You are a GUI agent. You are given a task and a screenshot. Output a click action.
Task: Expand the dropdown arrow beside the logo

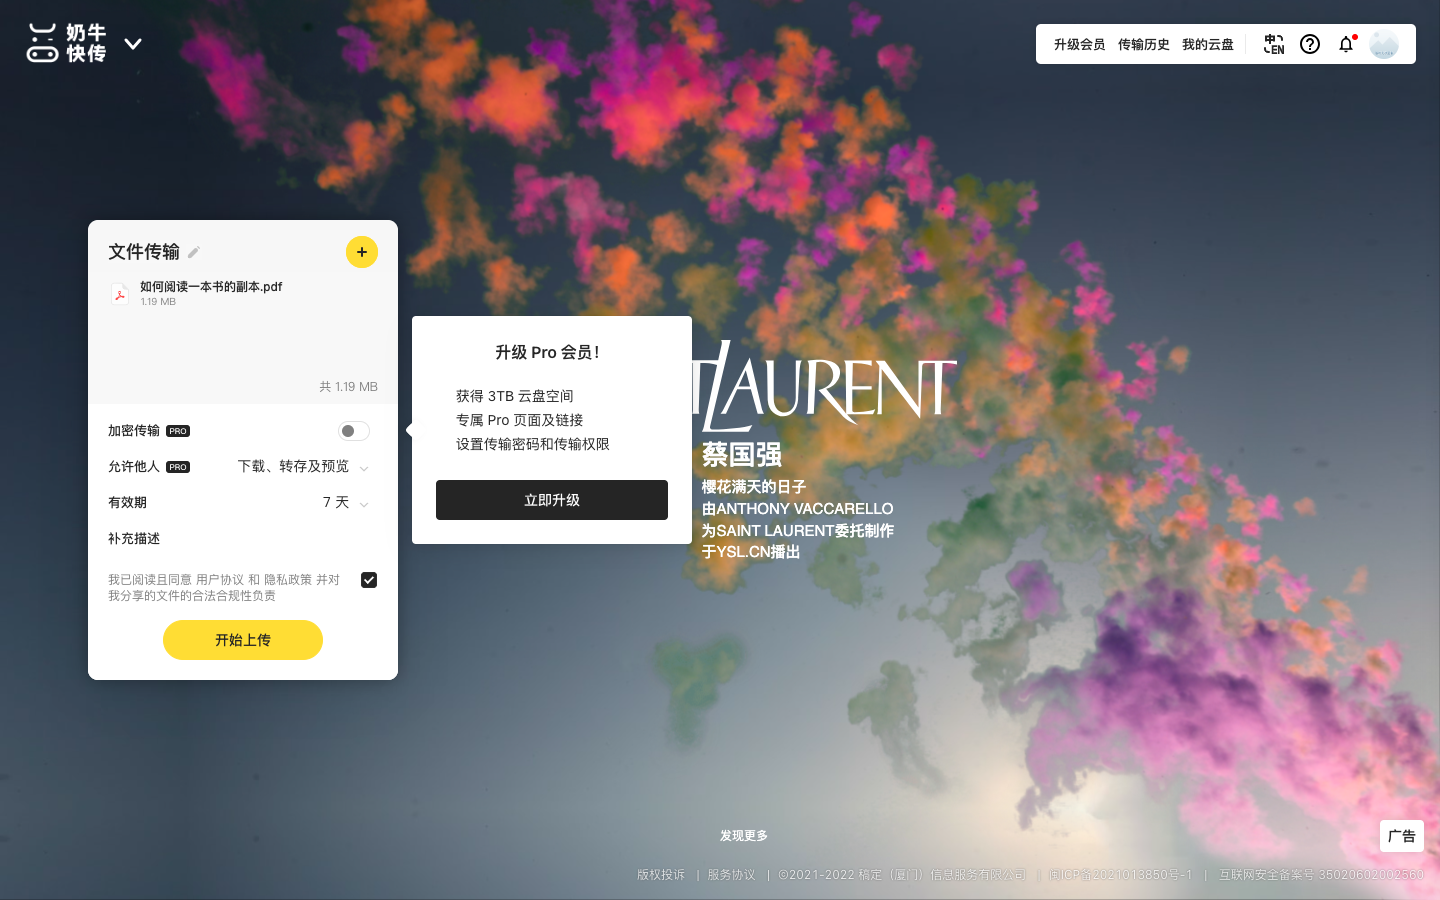point(132,44)
